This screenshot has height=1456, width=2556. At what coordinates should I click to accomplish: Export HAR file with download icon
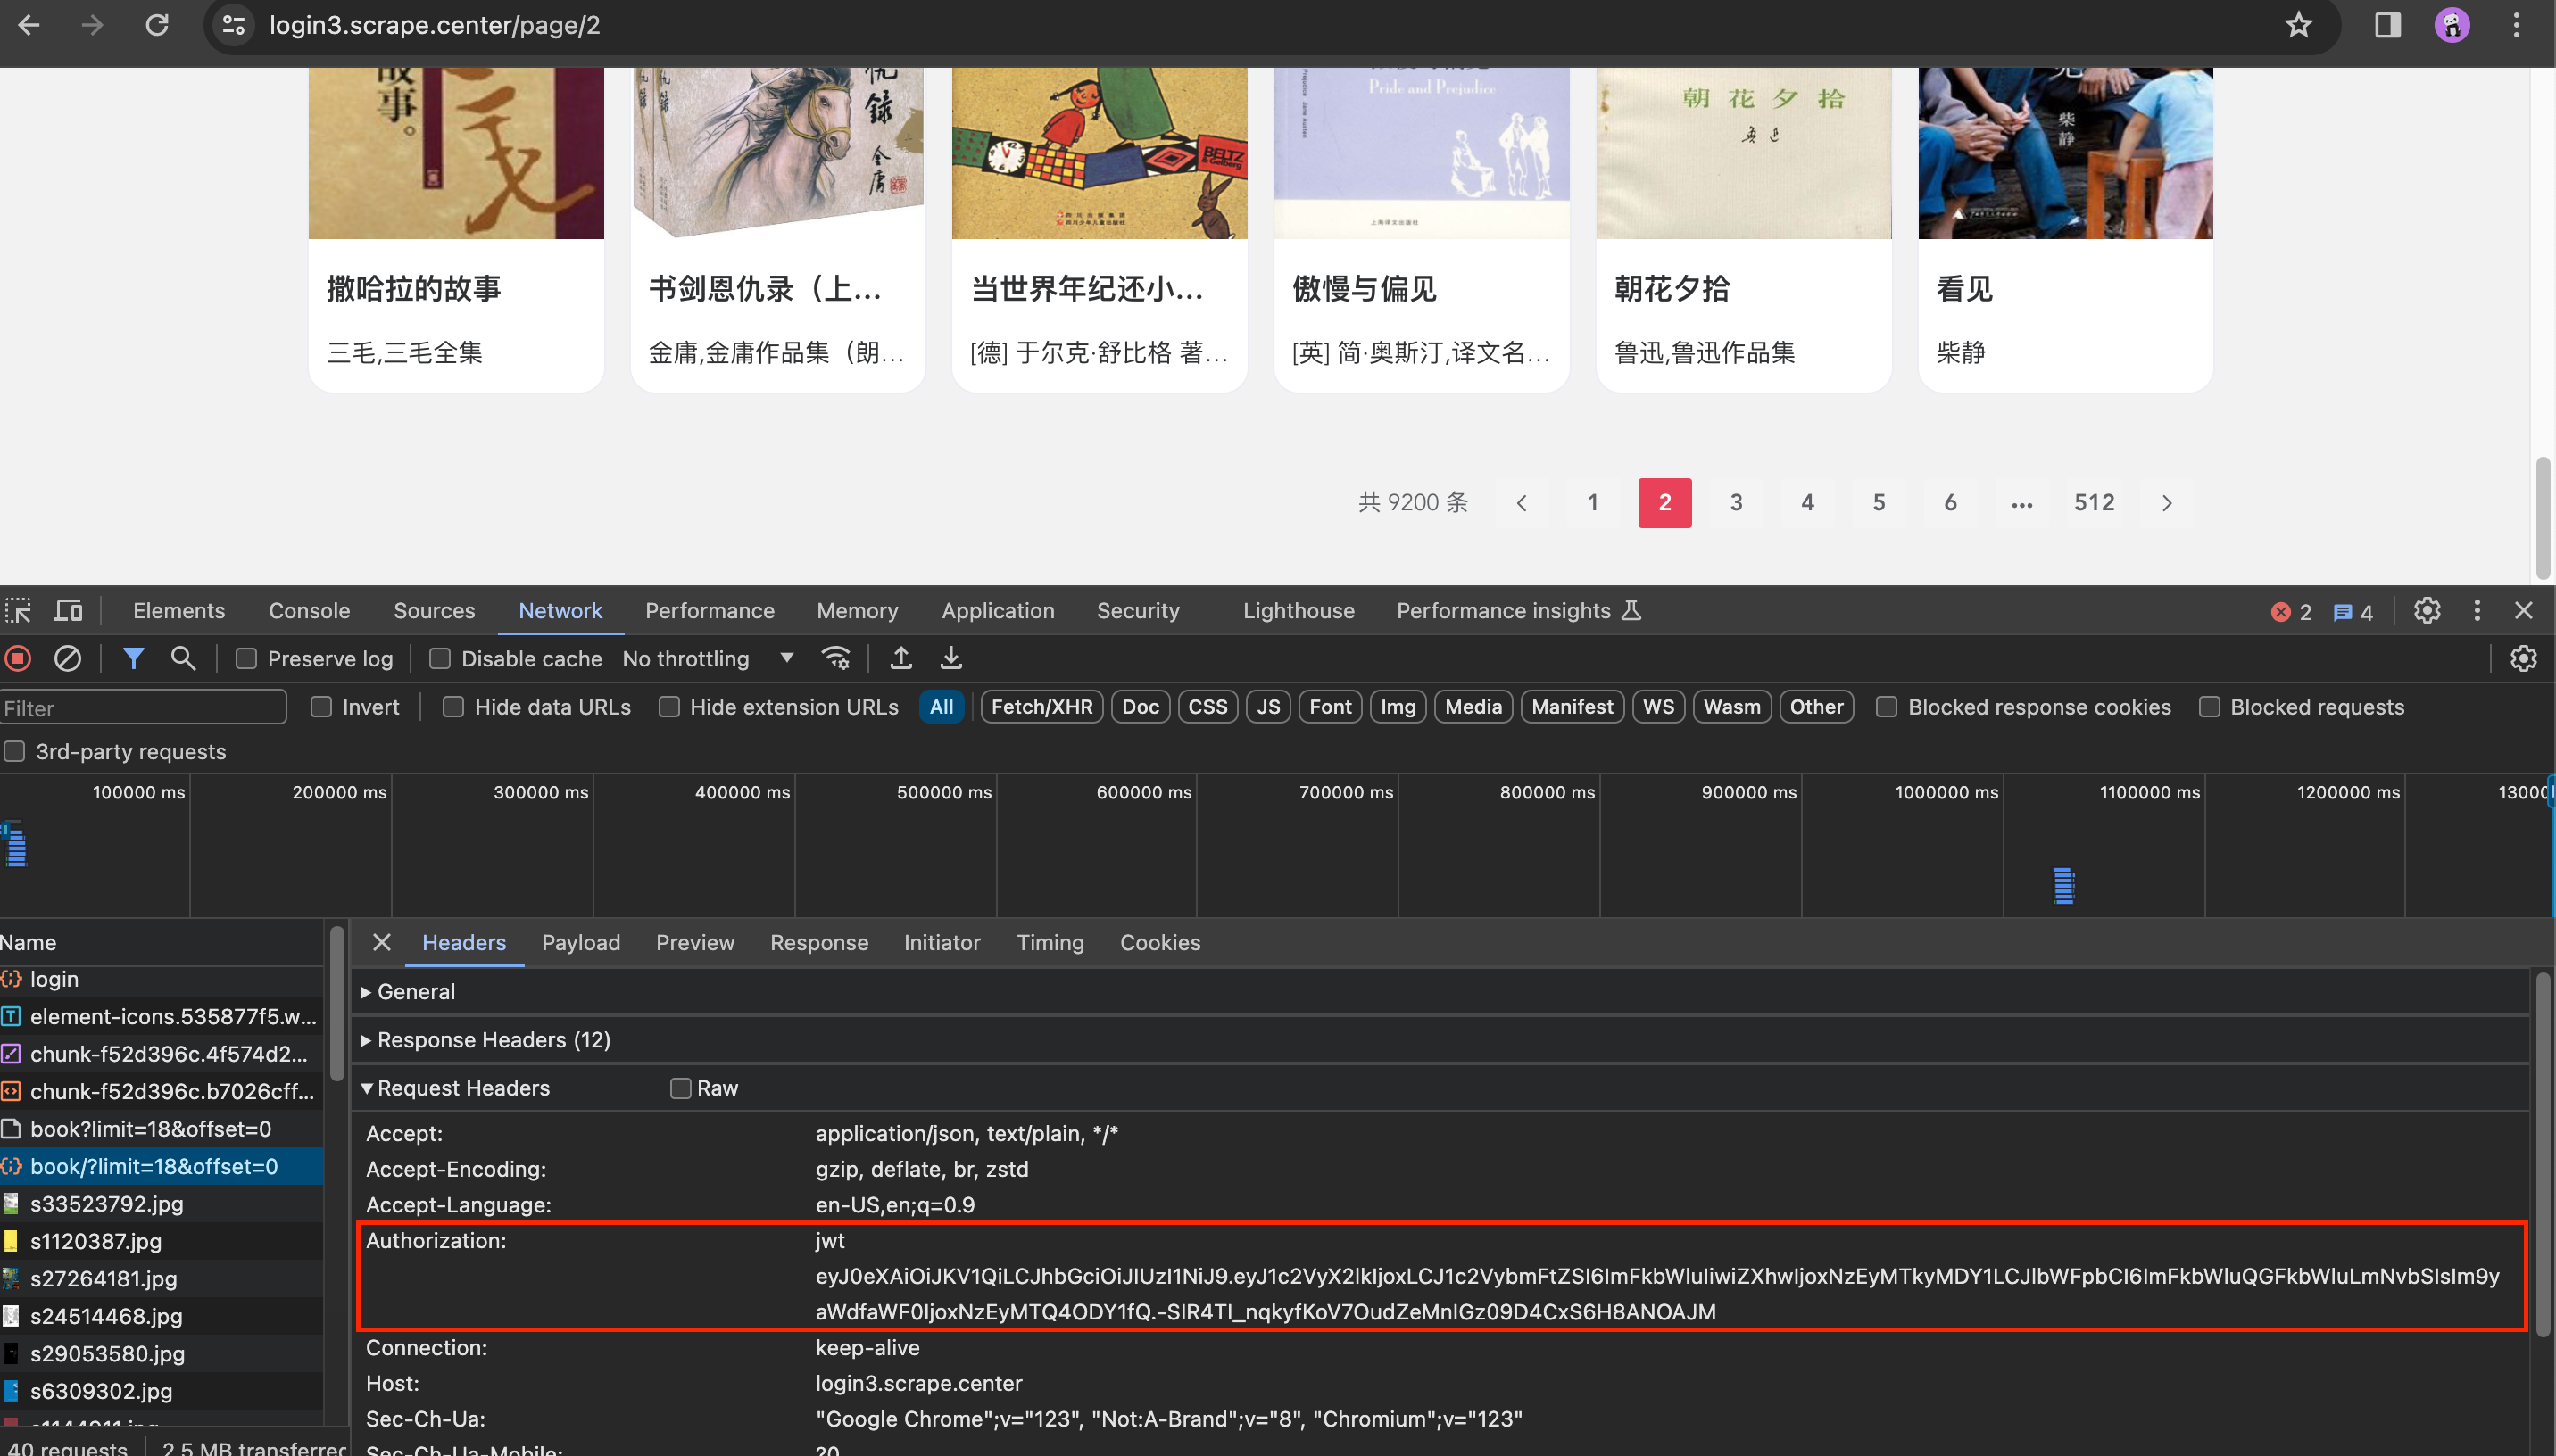point(951,658)
